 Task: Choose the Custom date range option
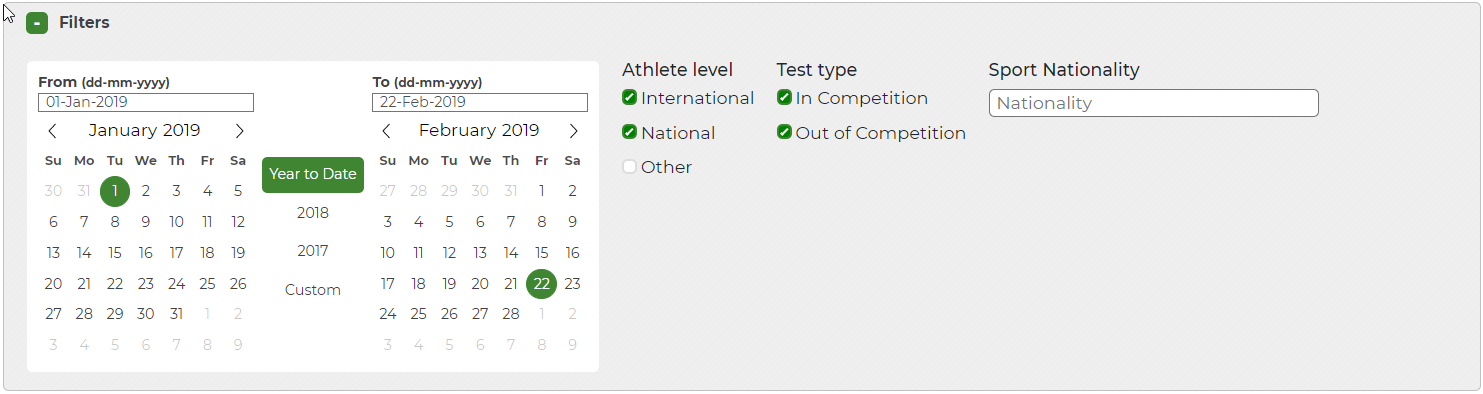[x=313, y=290]
